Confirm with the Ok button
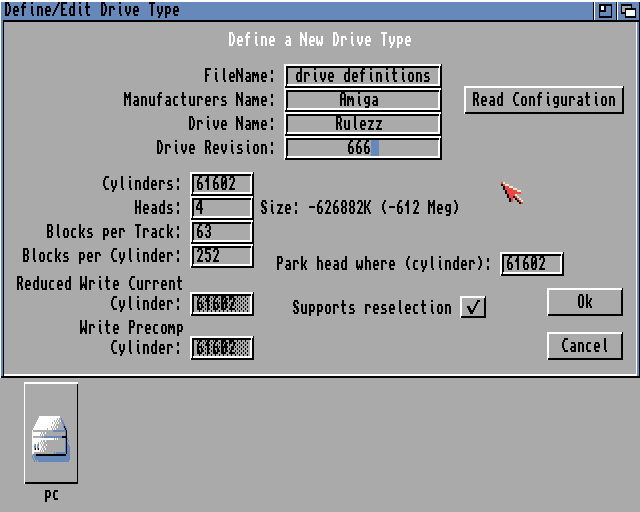This screenshot has width=640, height=512. tap(585, 302)
